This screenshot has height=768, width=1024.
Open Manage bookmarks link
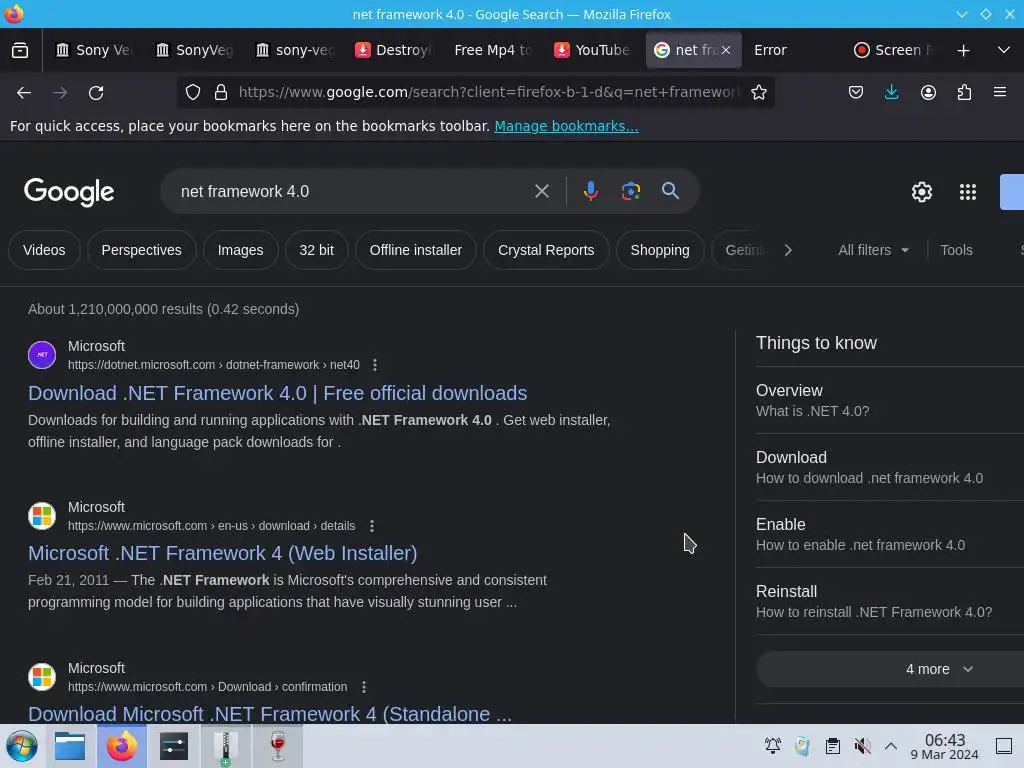click(x=566, y=126)
